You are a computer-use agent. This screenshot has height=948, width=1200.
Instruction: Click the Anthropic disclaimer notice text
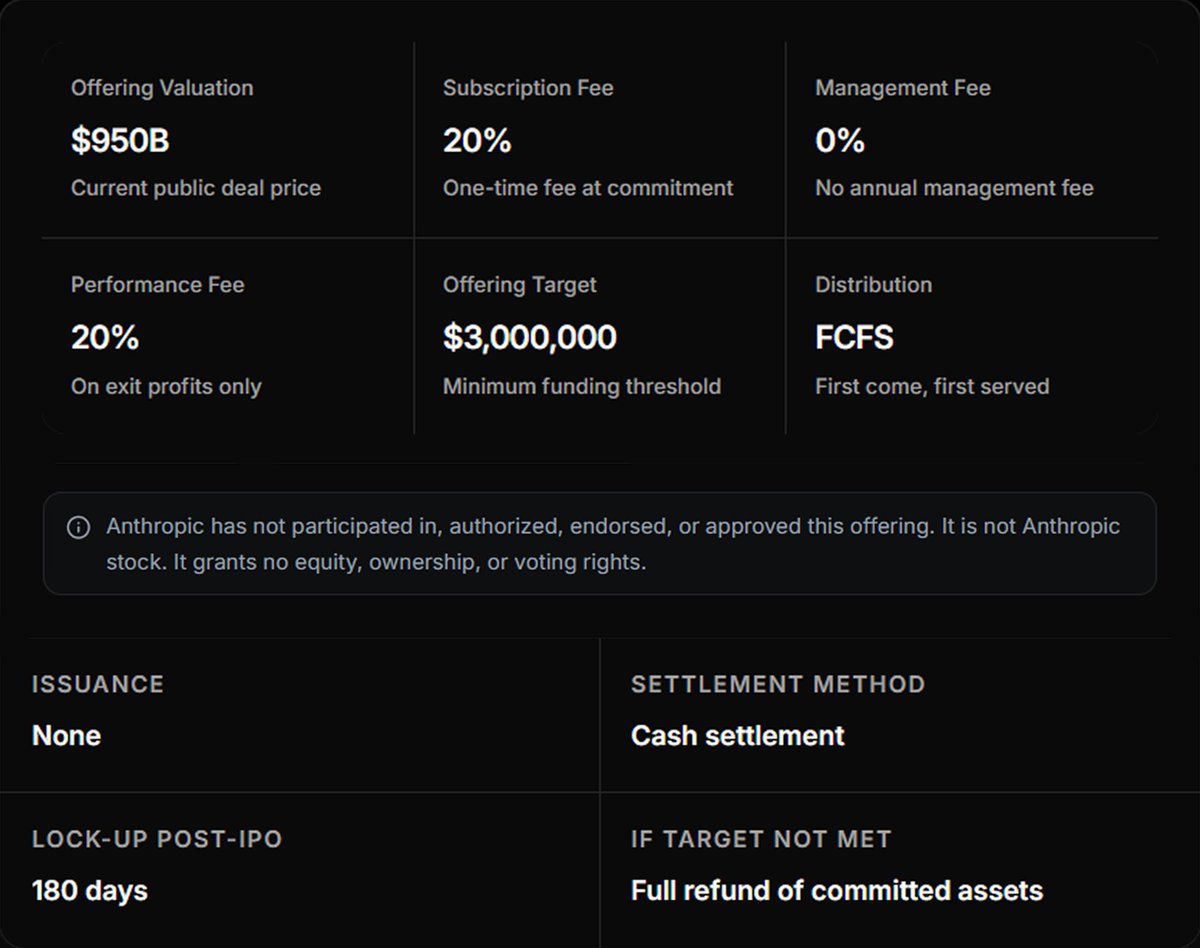point(613,544)
